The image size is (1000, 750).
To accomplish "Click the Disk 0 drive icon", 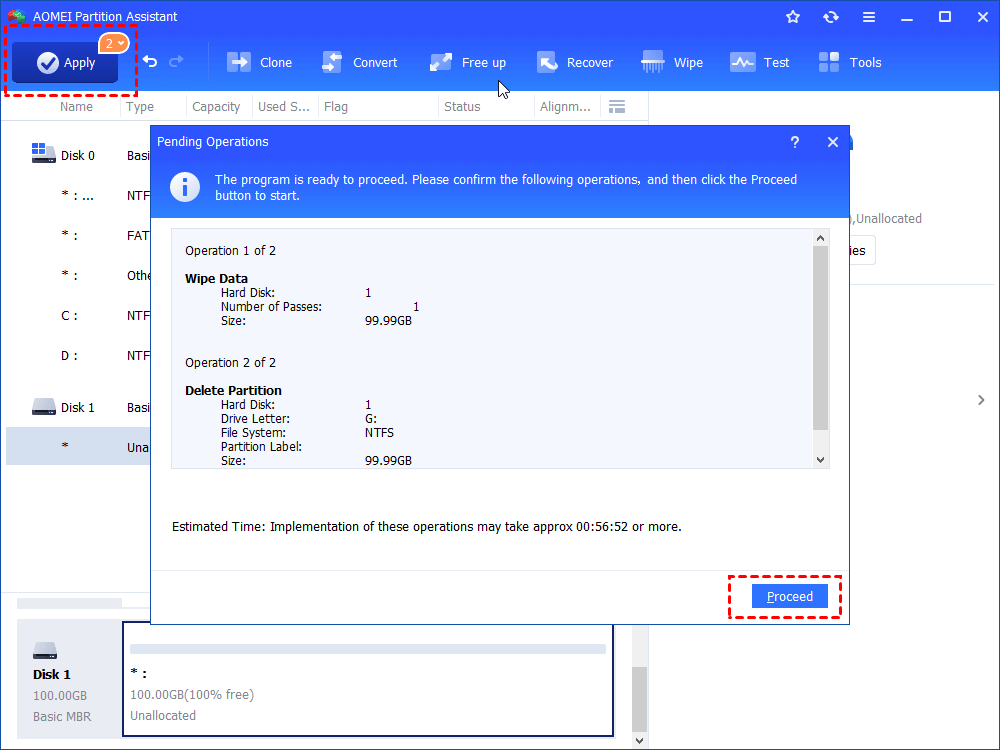I will 43,153.
